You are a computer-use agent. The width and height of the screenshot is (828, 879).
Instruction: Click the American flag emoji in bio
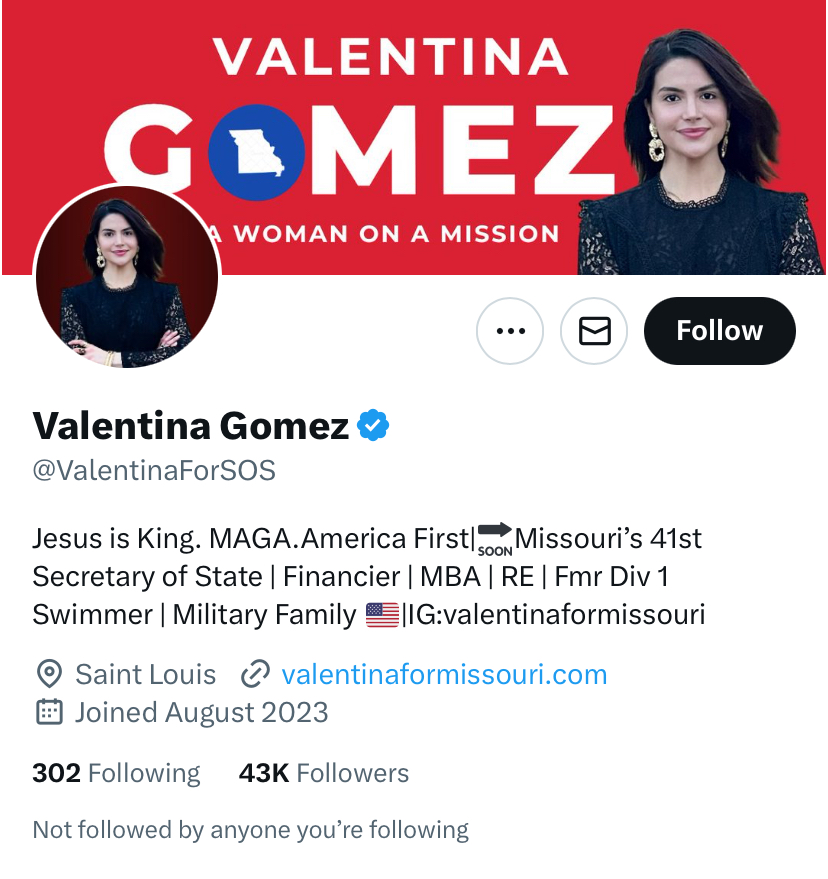tap(382, 615)
